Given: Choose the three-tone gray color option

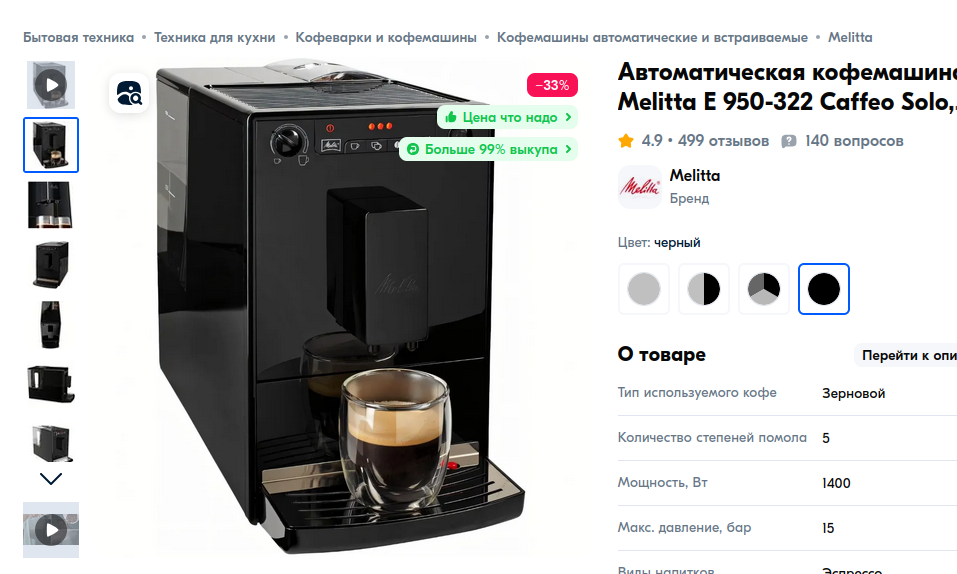Looking at the screenshot, I should click(764, 289).
